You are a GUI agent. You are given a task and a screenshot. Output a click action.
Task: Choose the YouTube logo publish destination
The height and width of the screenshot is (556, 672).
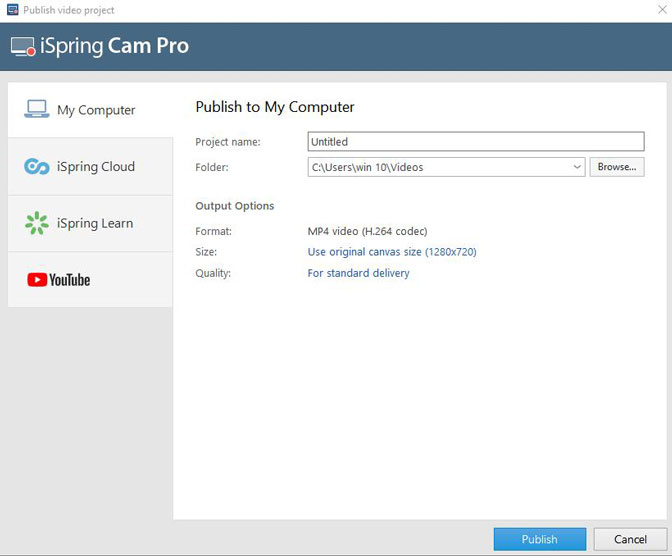[59, 280]
